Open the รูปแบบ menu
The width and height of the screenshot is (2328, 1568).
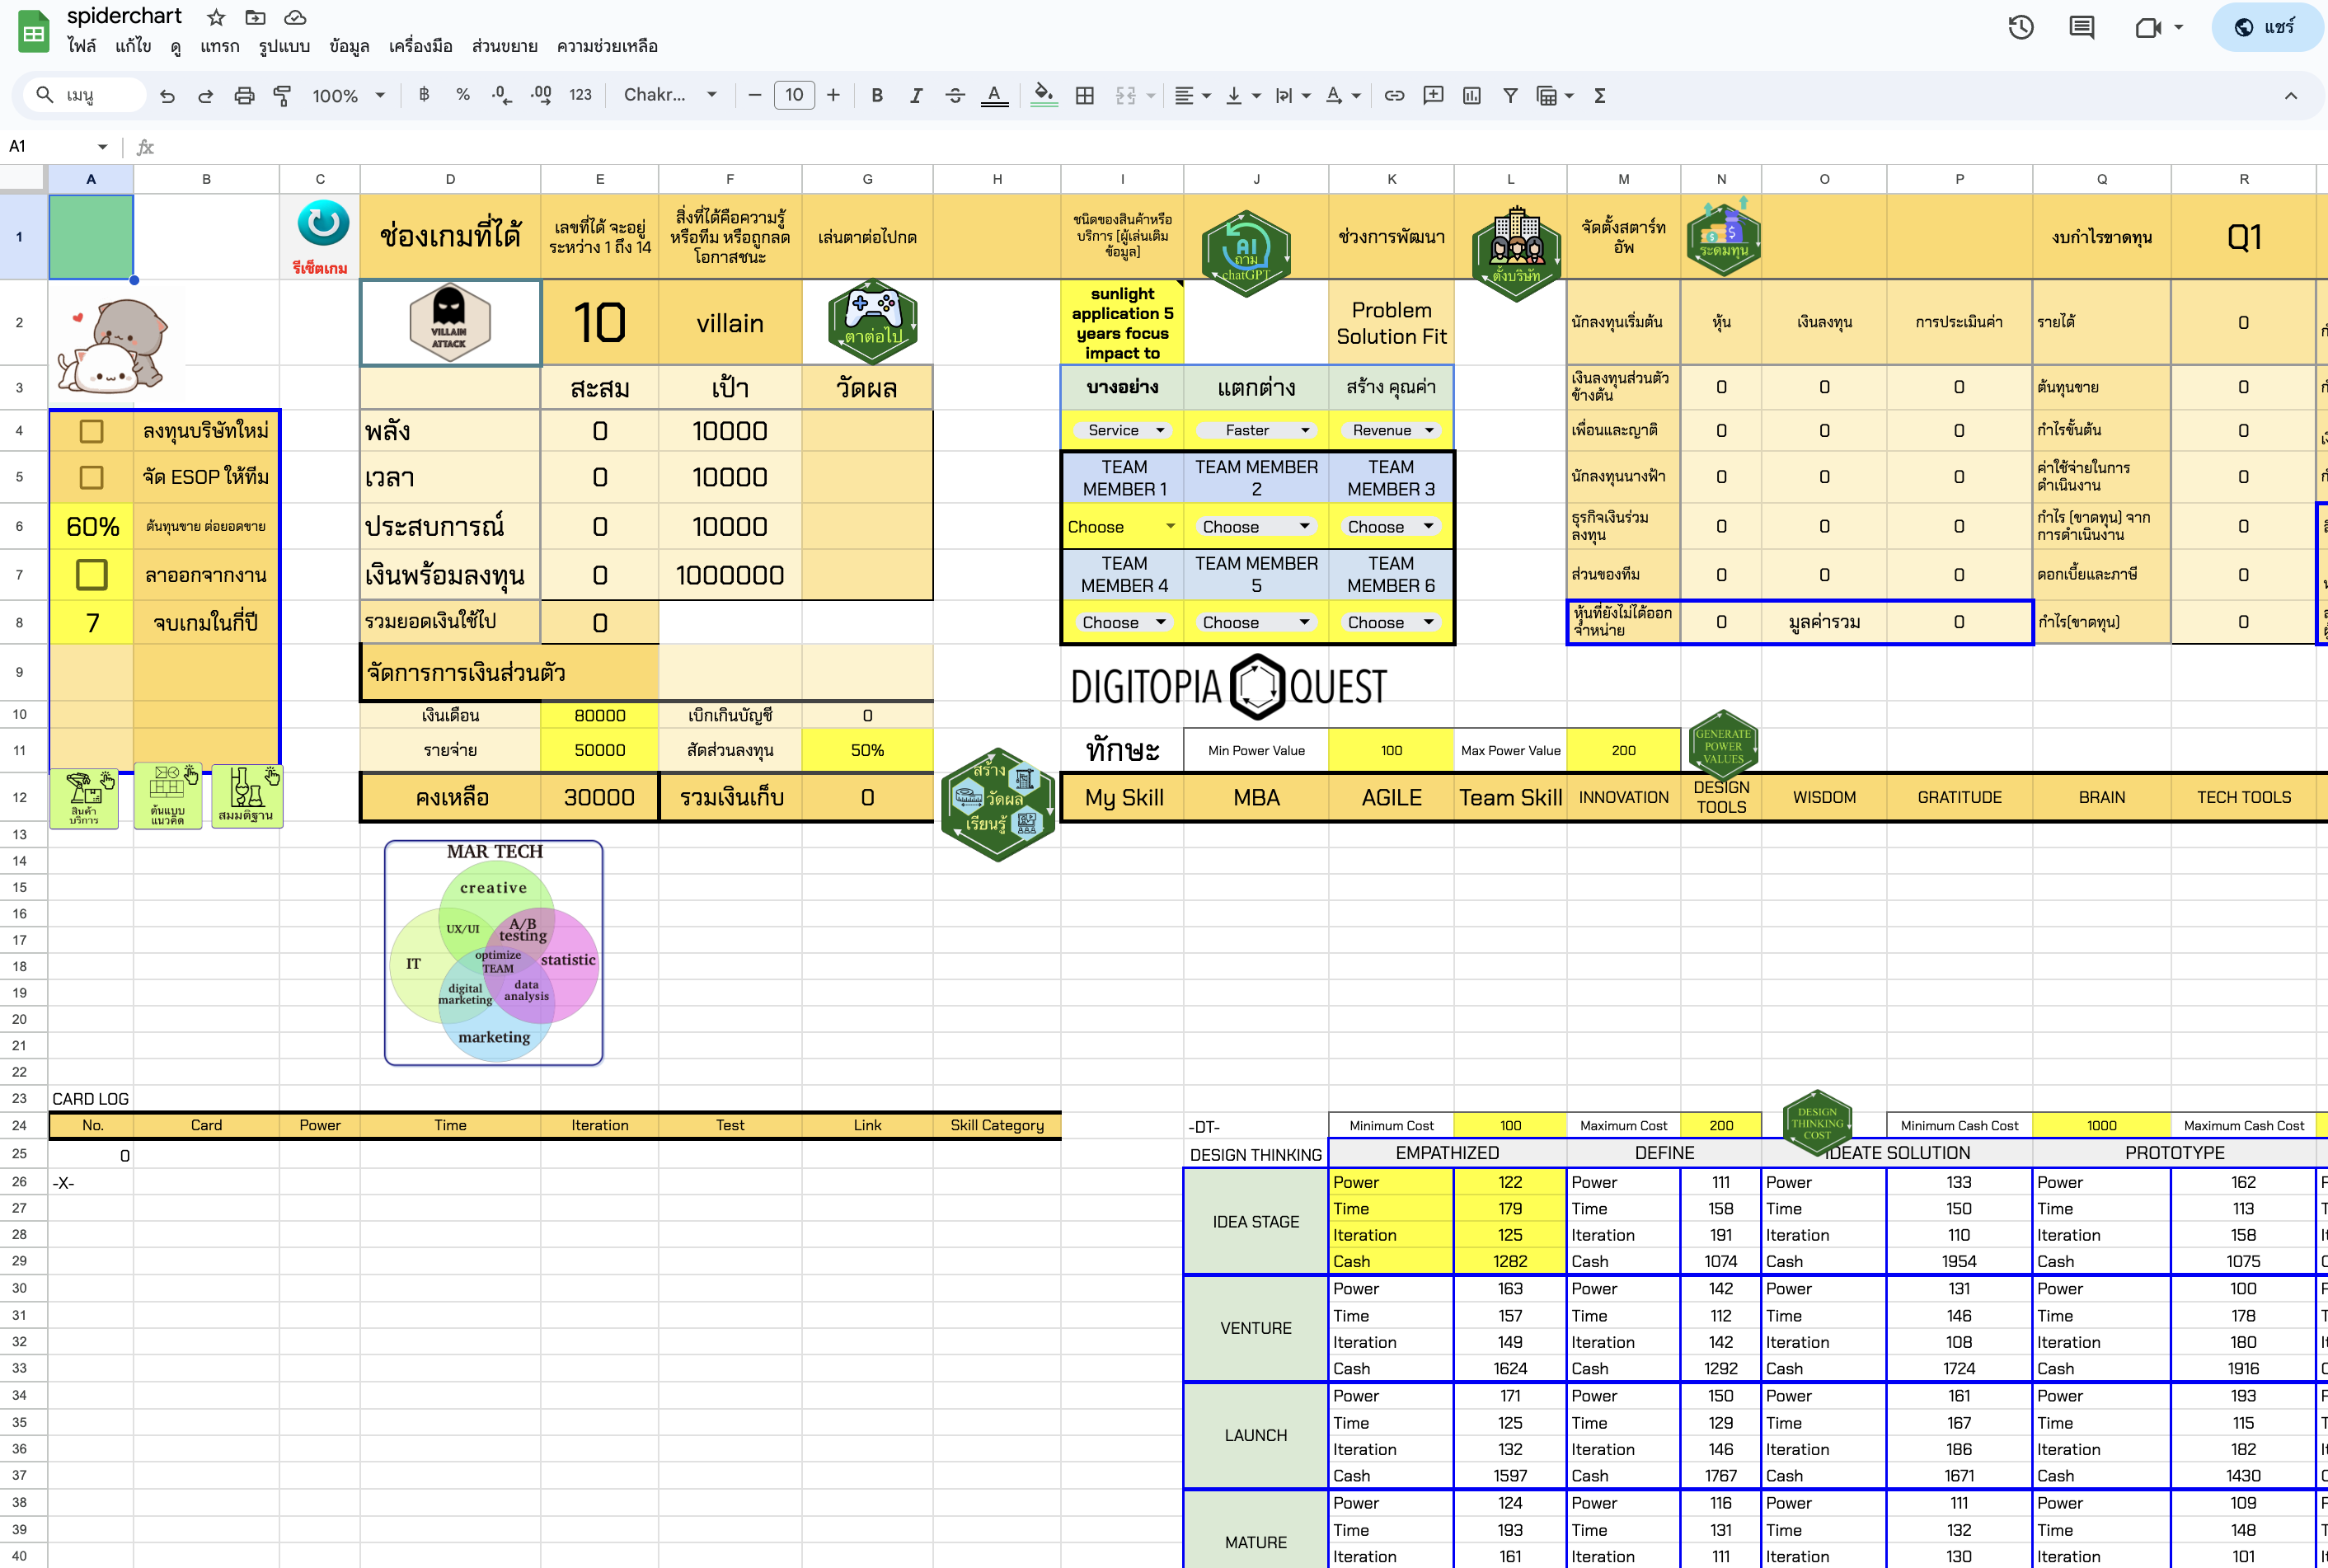coord(284,46)
